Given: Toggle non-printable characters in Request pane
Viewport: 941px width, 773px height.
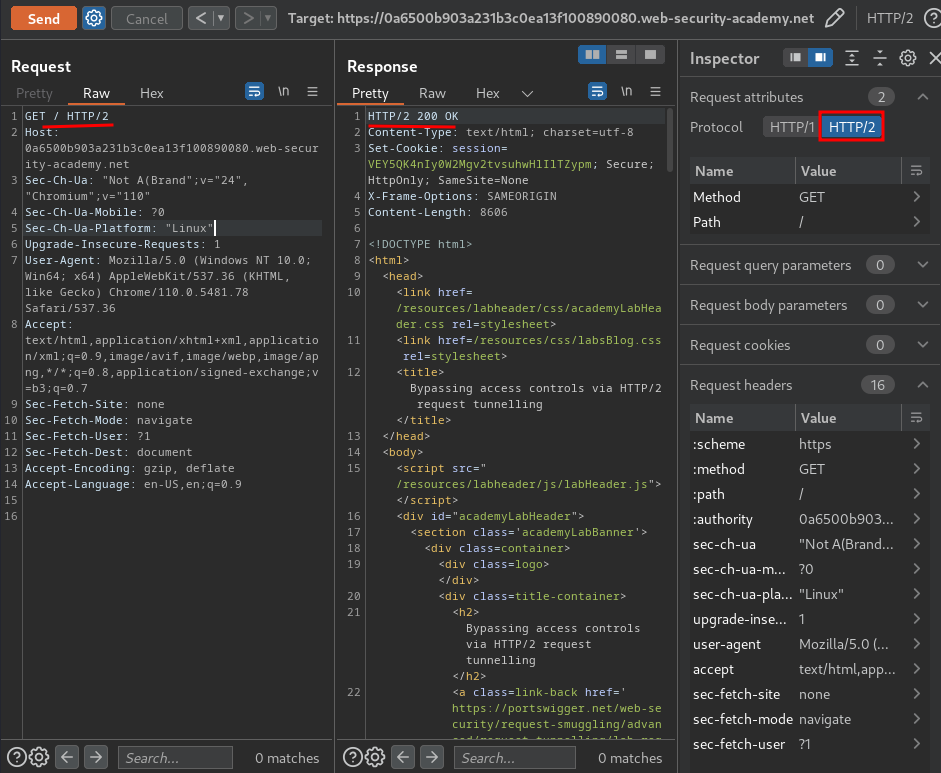Looking at the screenshot, I should [x=283, y=91].
